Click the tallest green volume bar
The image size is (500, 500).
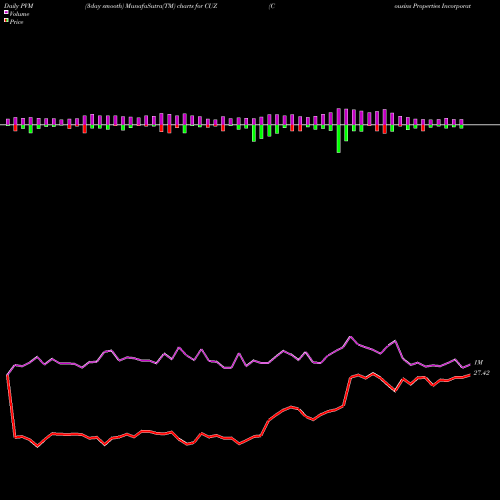pos(339,139)
